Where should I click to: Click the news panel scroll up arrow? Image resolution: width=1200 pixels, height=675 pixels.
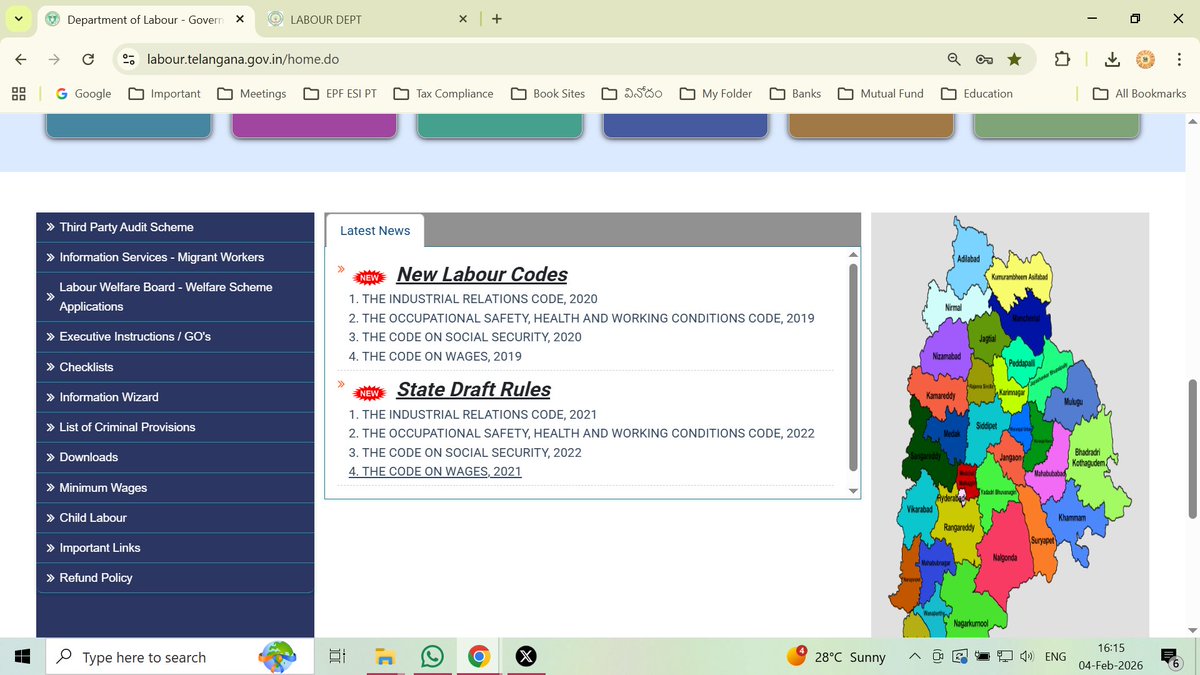[853, 255]
